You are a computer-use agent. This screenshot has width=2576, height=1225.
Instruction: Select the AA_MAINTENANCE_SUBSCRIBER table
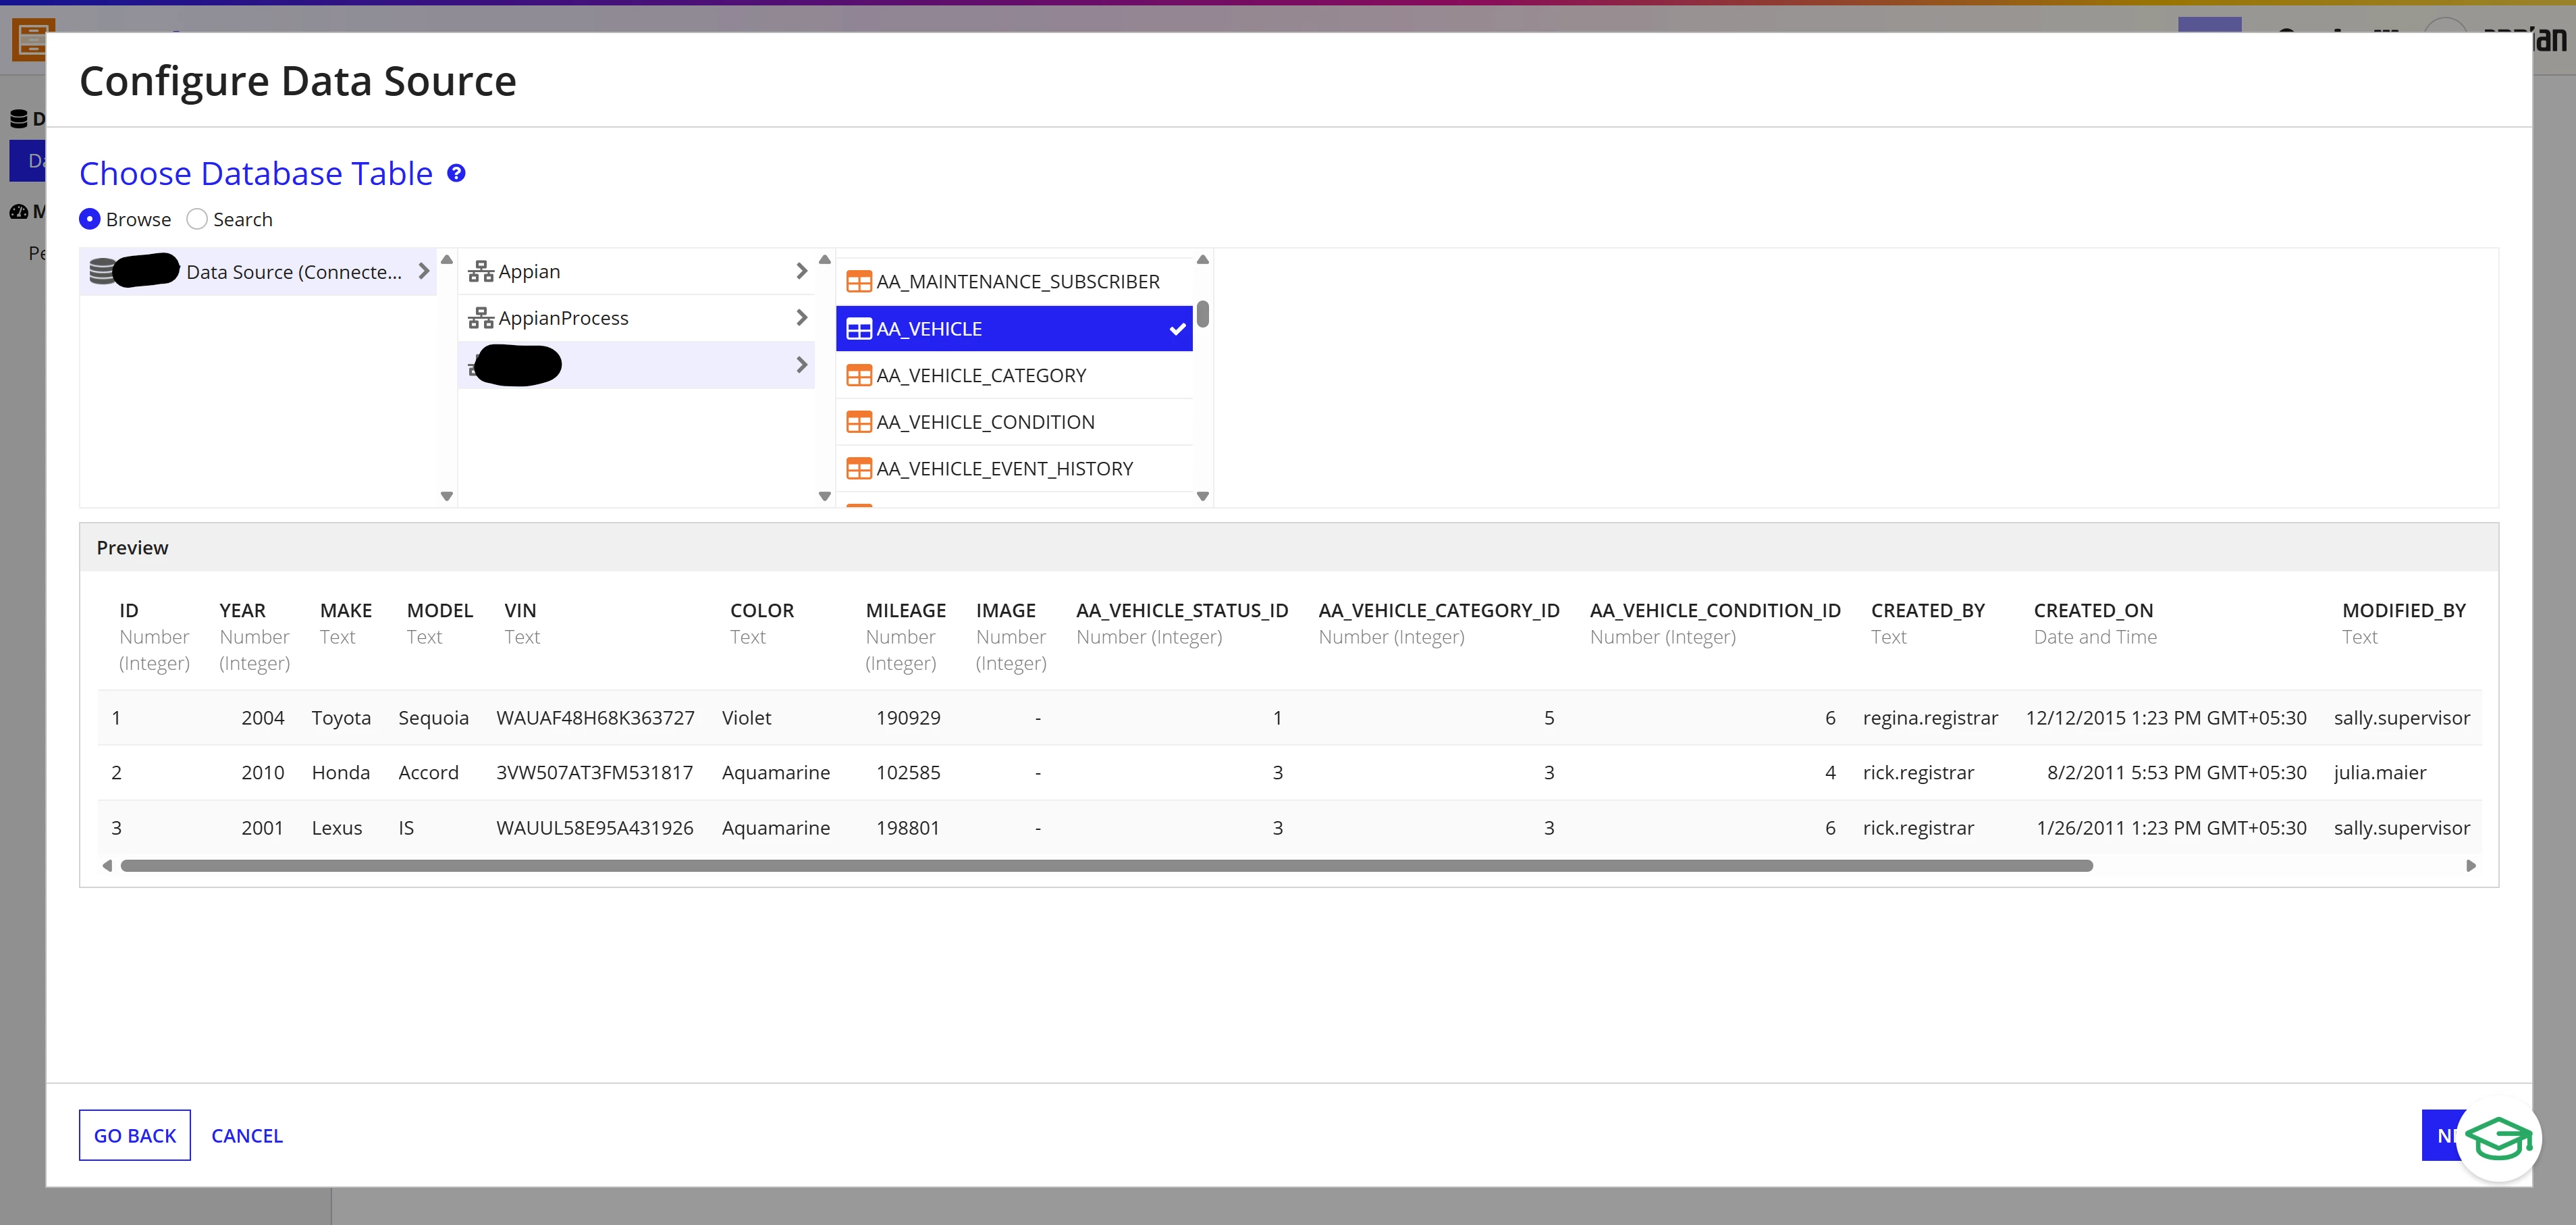(x=1014, y=282)
